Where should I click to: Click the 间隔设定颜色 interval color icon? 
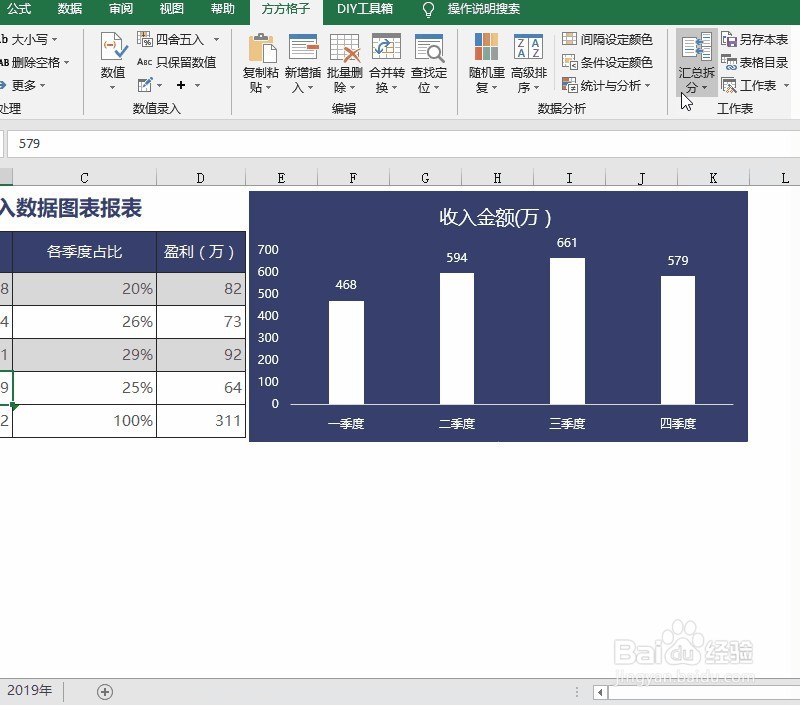(569, 39)
